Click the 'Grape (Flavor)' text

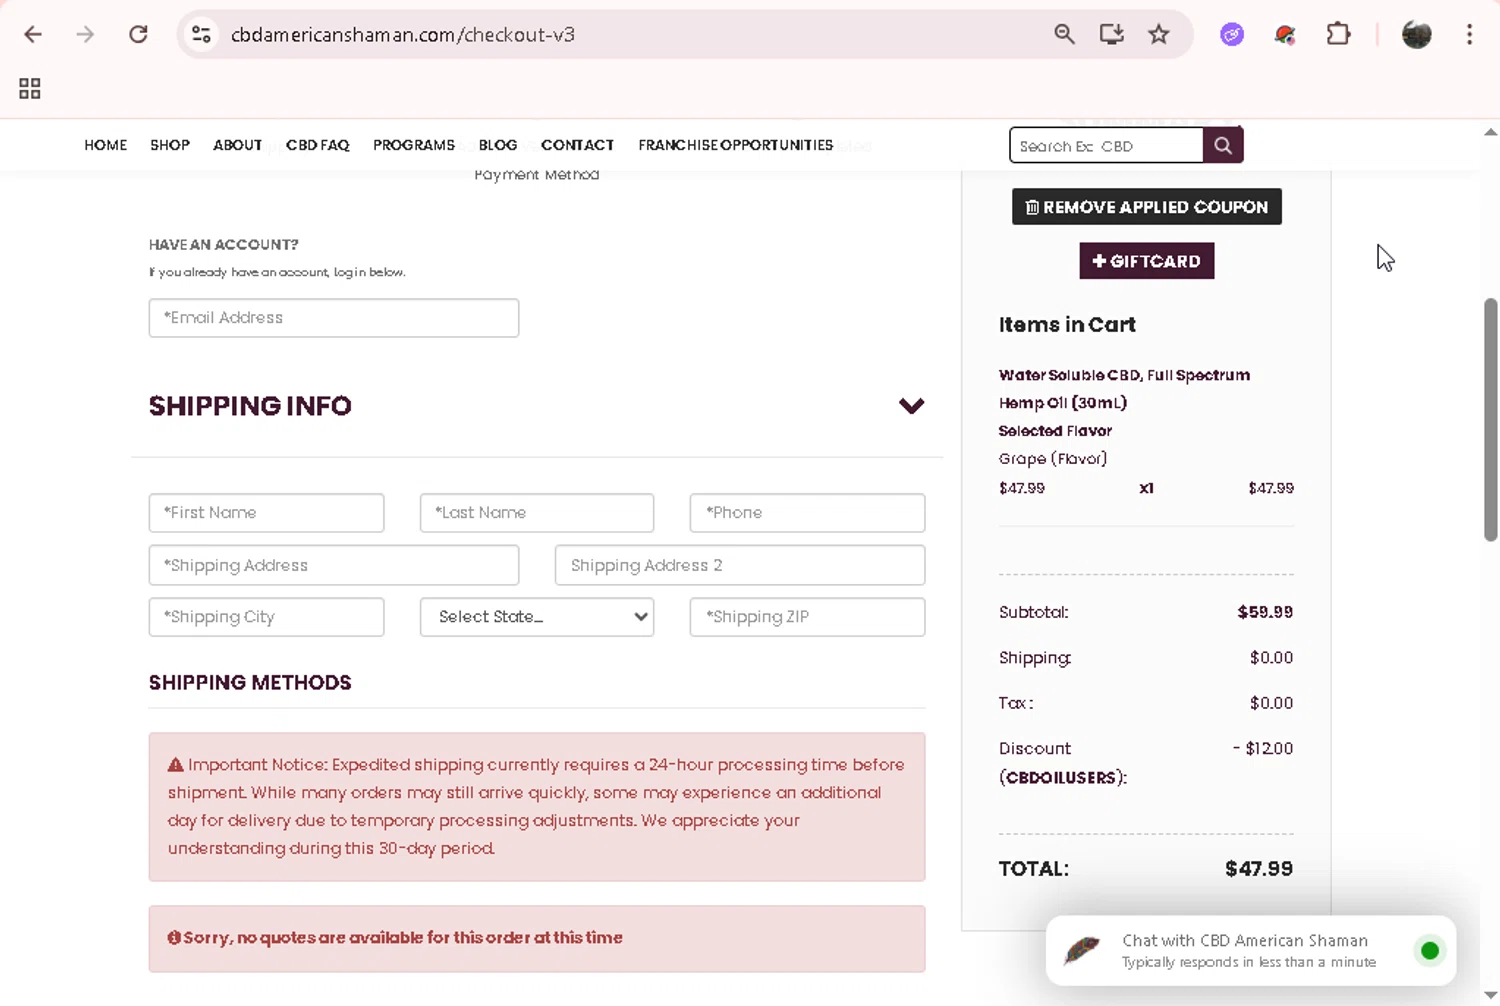(x=1053, y=459)
